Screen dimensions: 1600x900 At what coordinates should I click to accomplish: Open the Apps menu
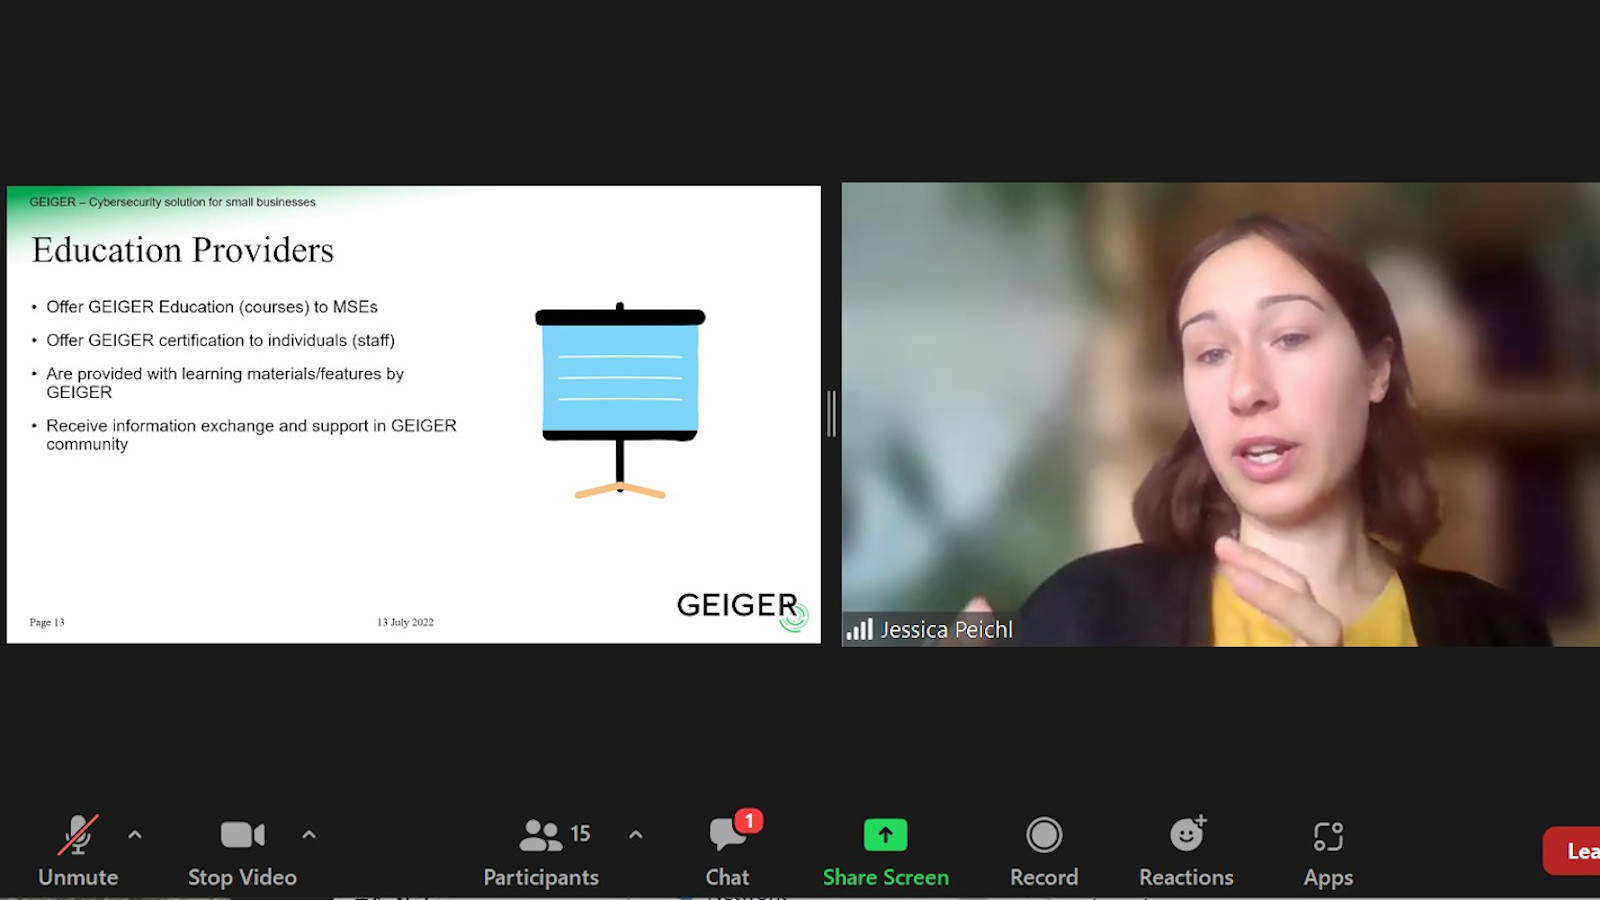(1328, 849)
